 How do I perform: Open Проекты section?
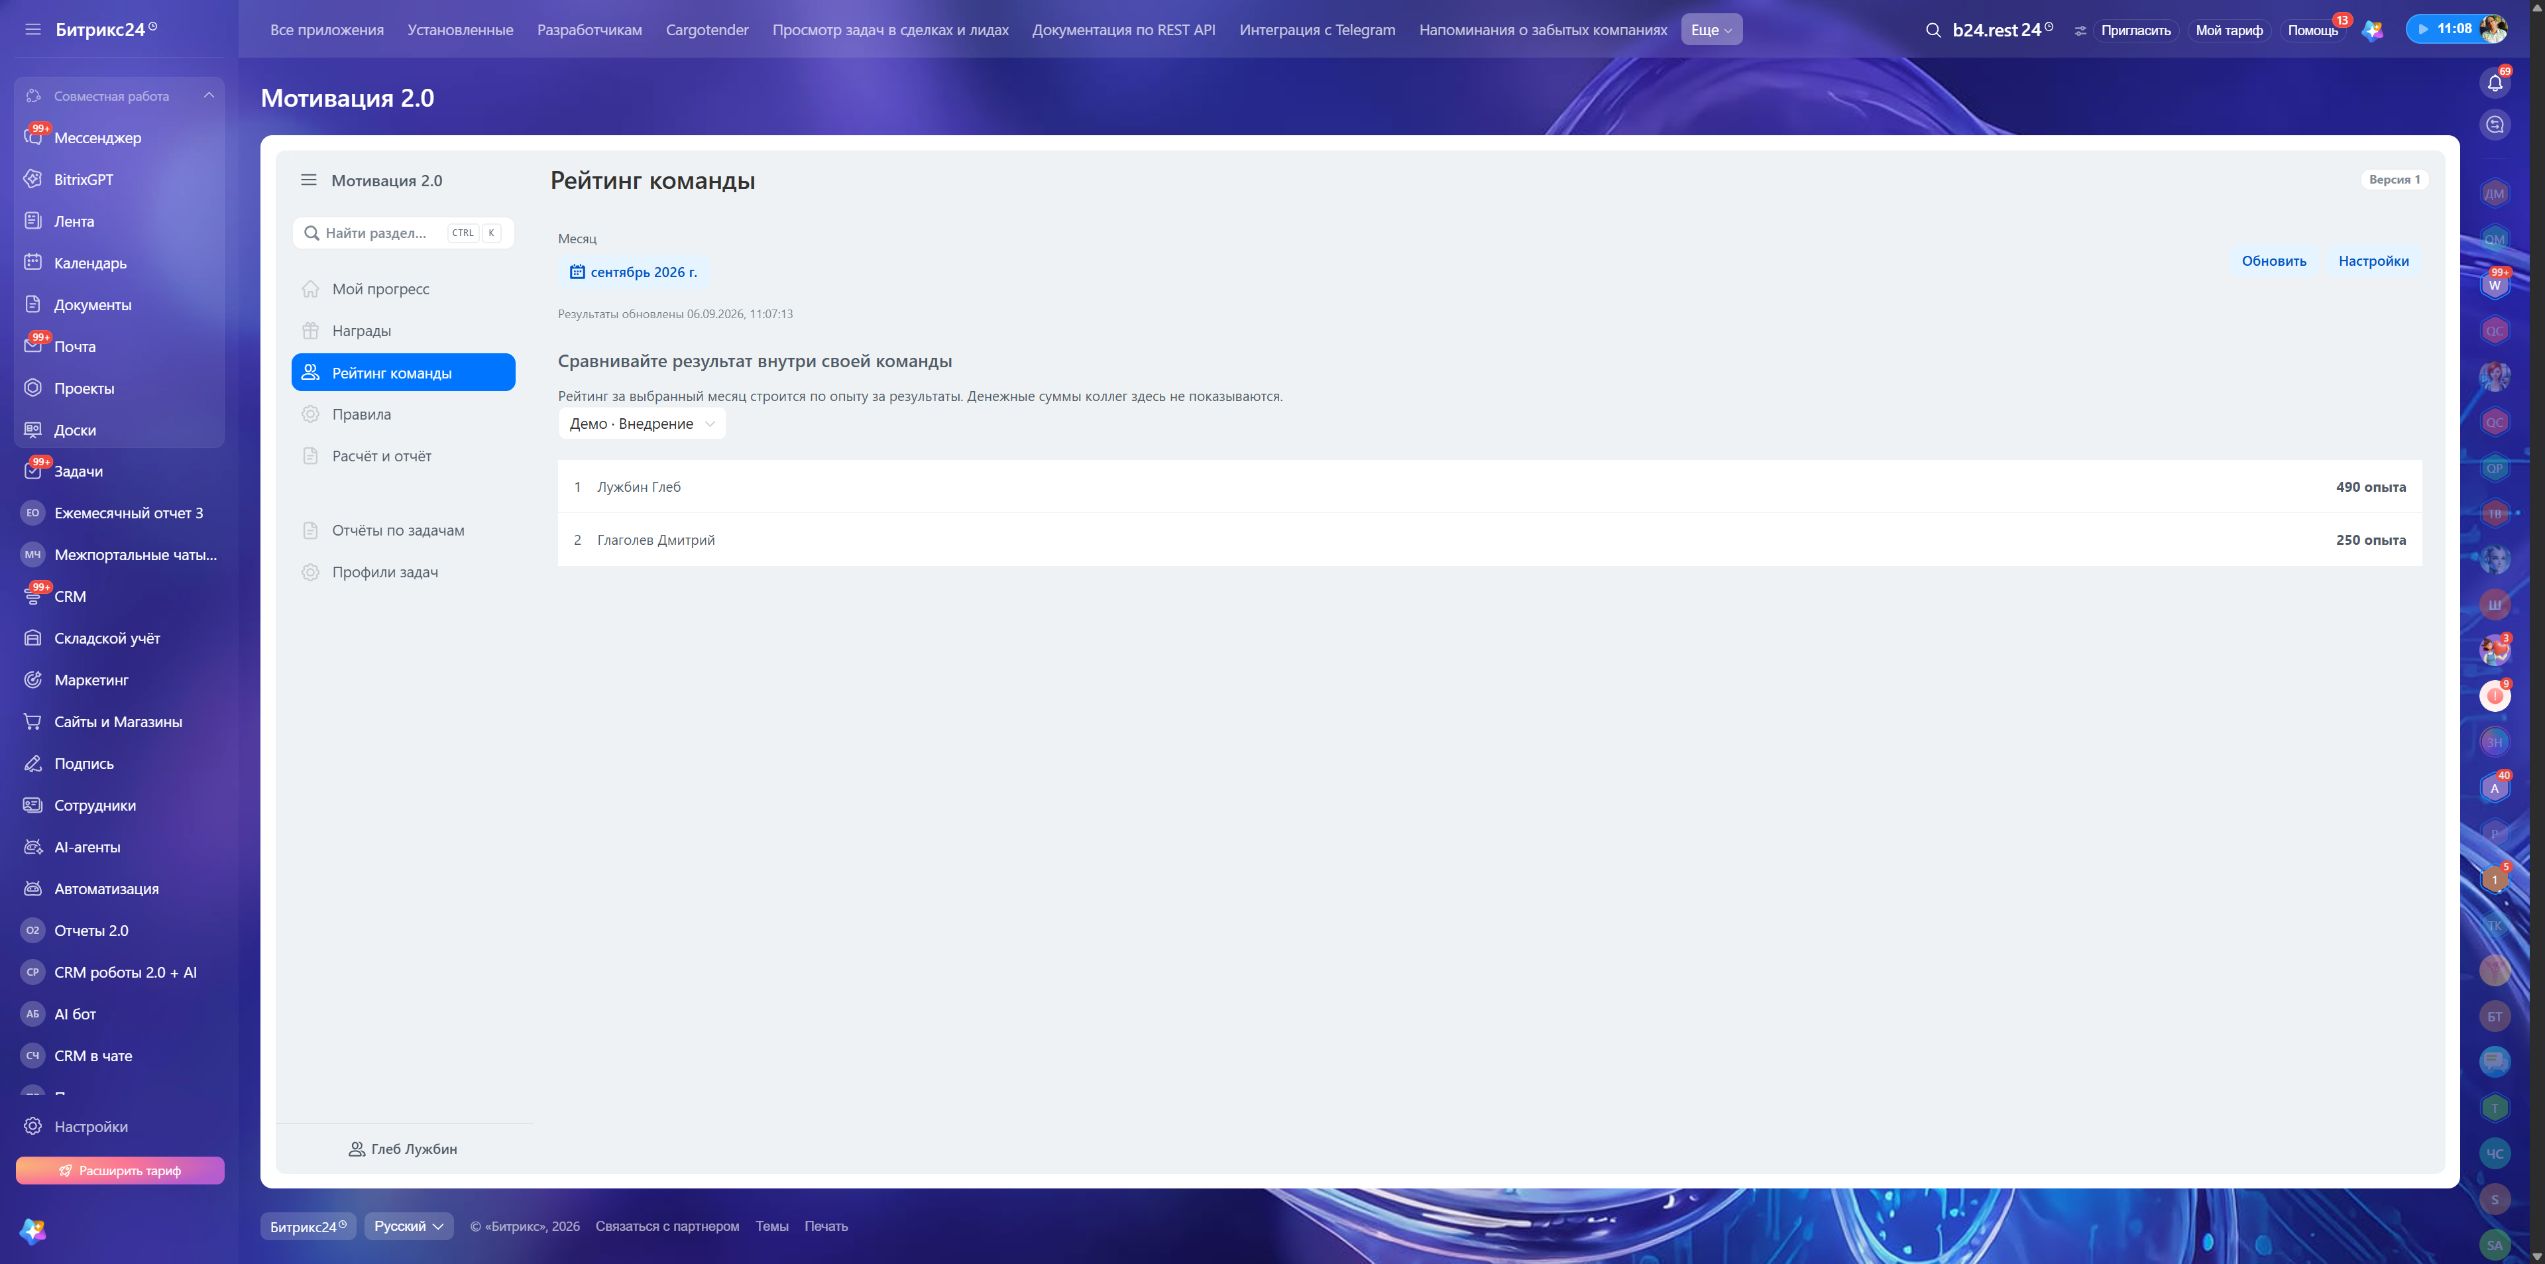[x=84, y=389]
